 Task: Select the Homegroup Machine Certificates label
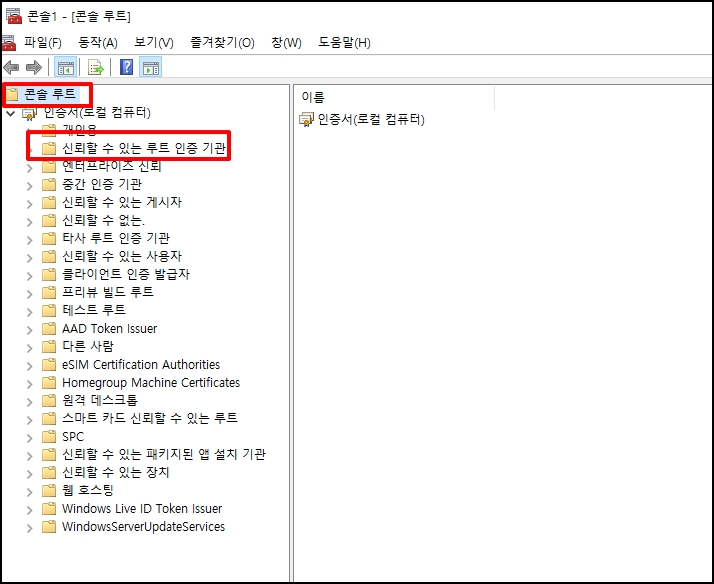[151, 383]
